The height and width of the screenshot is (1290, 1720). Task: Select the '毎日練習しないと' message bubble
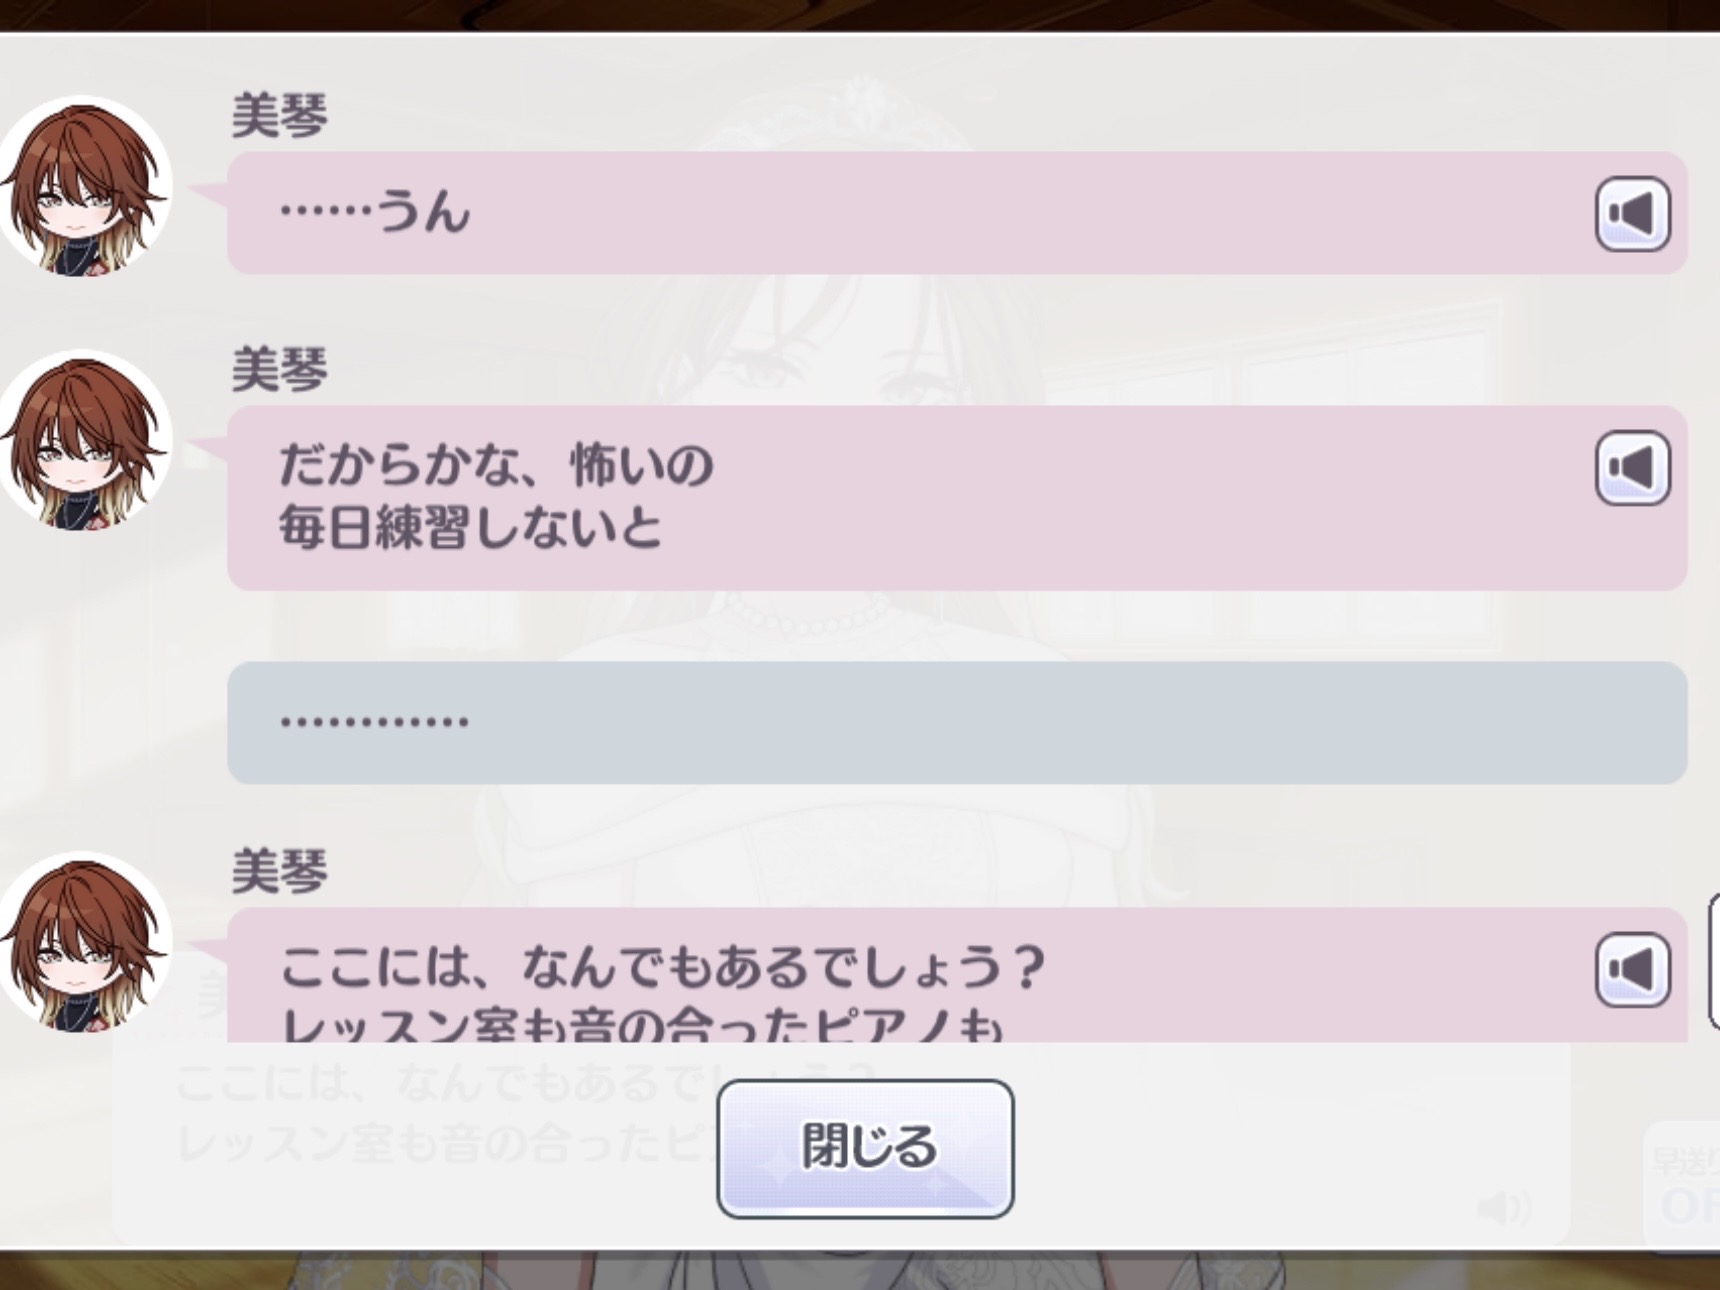pos(957,497)
